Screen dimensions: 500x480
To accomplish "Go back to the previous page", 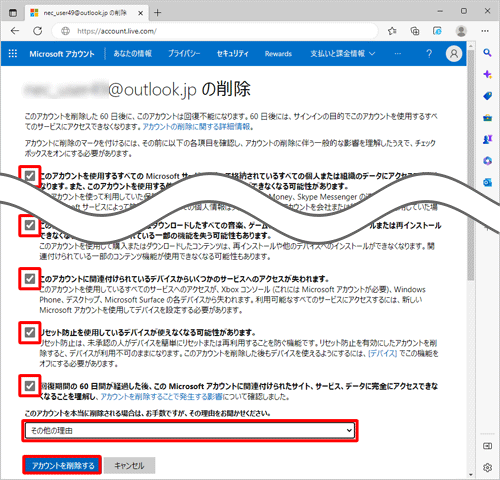I will coord(15,31).
